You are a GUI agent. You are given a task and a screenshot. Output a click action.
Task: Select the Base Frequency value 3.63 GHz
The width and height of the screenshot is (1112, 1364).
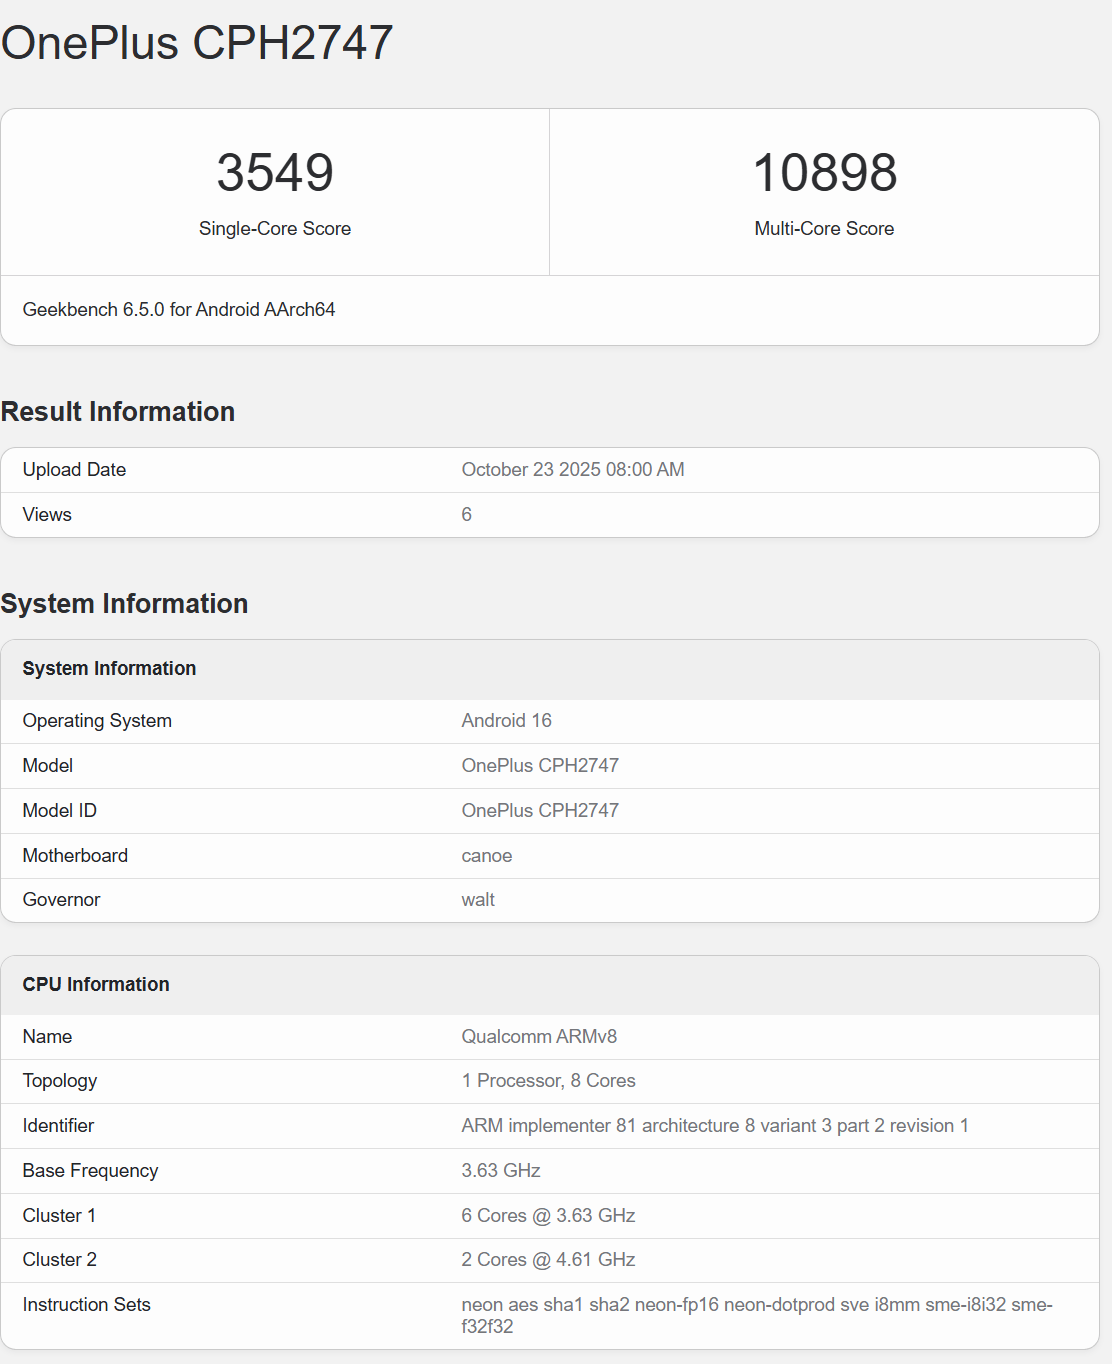[501, 1170]
